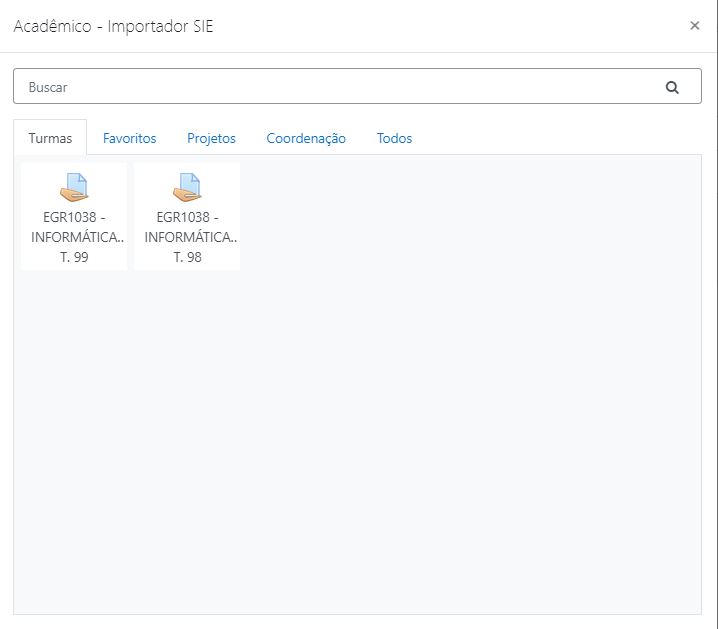The image size is (718, 629).
Task: Click the magnifying glass search icon
Action: coord(672,87)
